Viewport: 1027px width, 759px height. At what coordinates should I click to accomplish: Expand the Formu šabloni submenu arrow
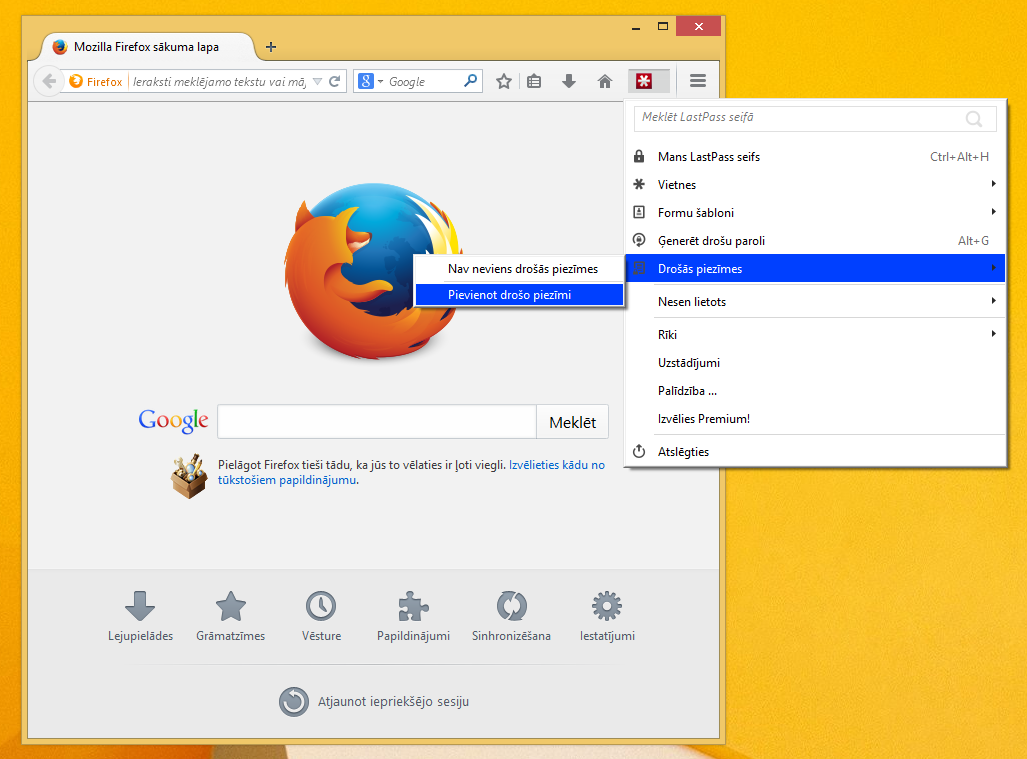click(994, 212)
